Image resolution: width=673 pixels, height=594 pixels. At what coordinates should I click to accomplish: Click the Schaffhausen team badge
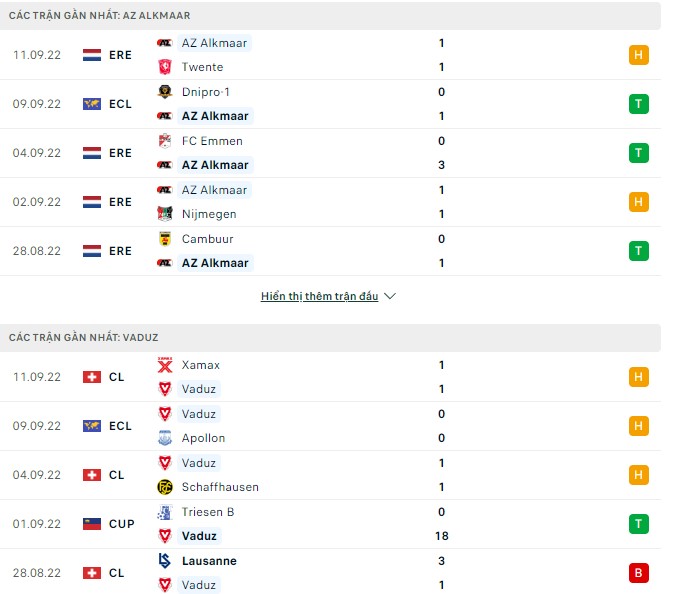tap(165, 487)
